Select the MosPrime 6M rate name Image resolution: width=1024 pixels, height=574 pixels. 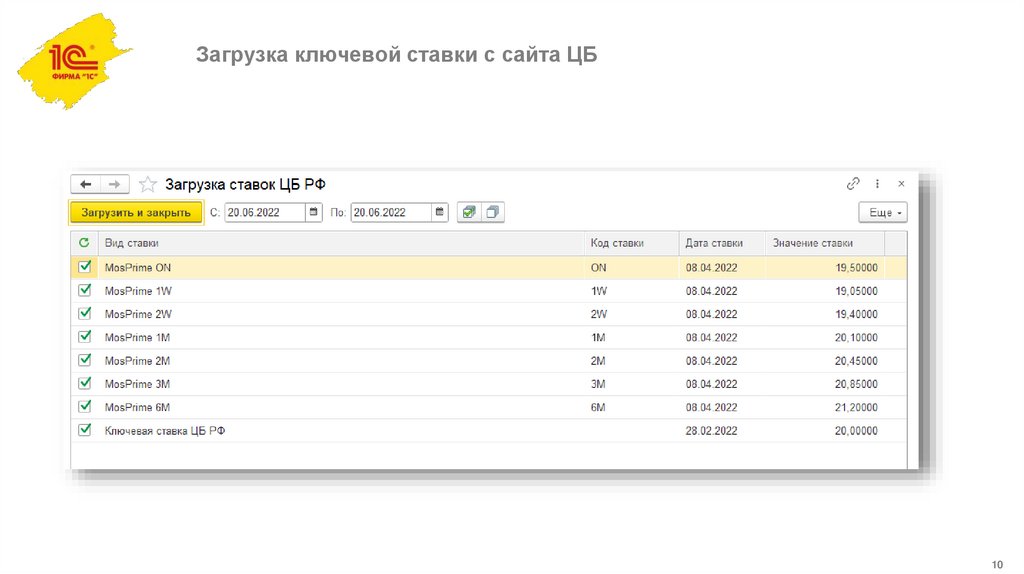coord(137,407)
